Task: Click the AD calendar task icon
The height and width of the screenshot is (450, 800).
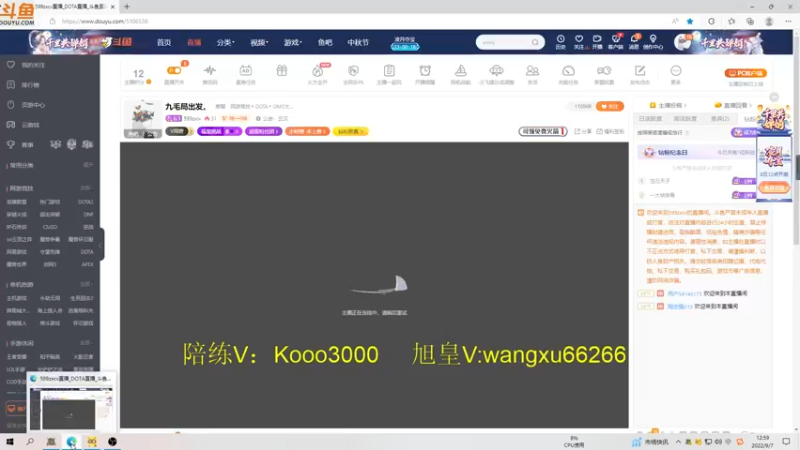Action: [245, 70]
